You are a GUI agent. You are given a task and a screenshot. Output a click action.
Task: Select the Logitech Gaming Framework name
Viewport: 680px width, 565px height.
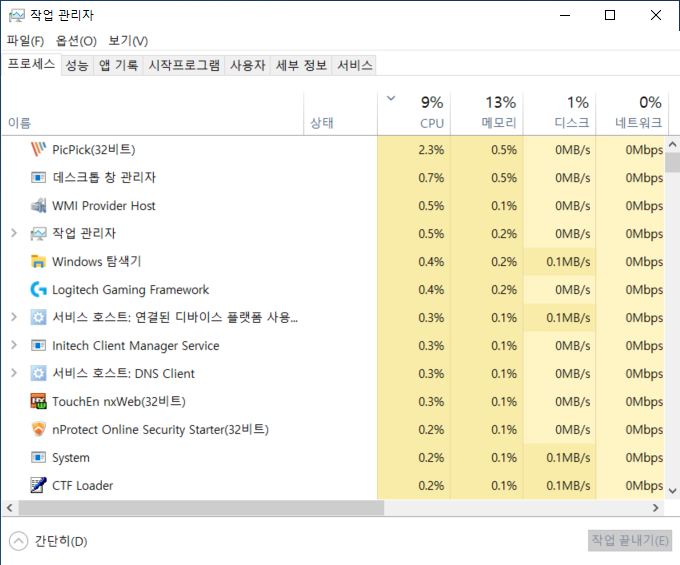tap(131, 290)
